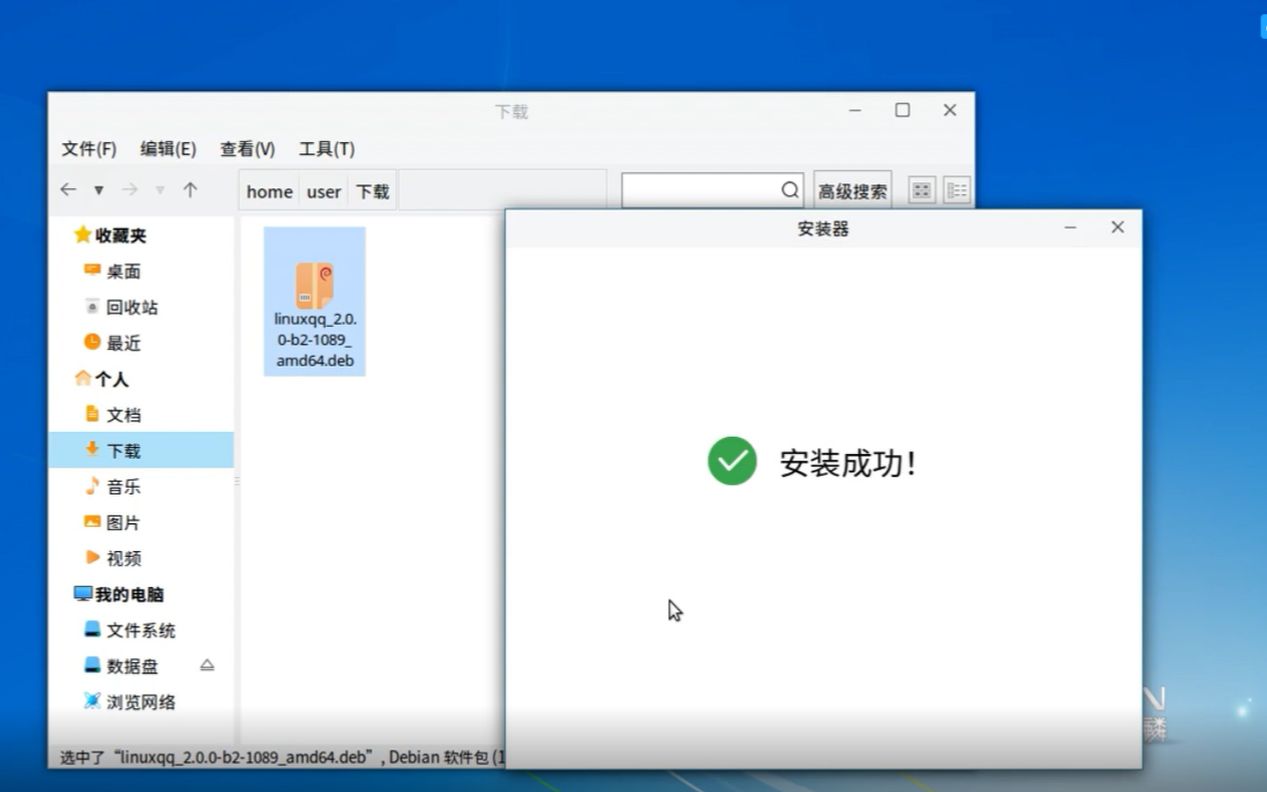Jump to the home breadcrumb folder

pyautogui.click(x=268, y=191)
